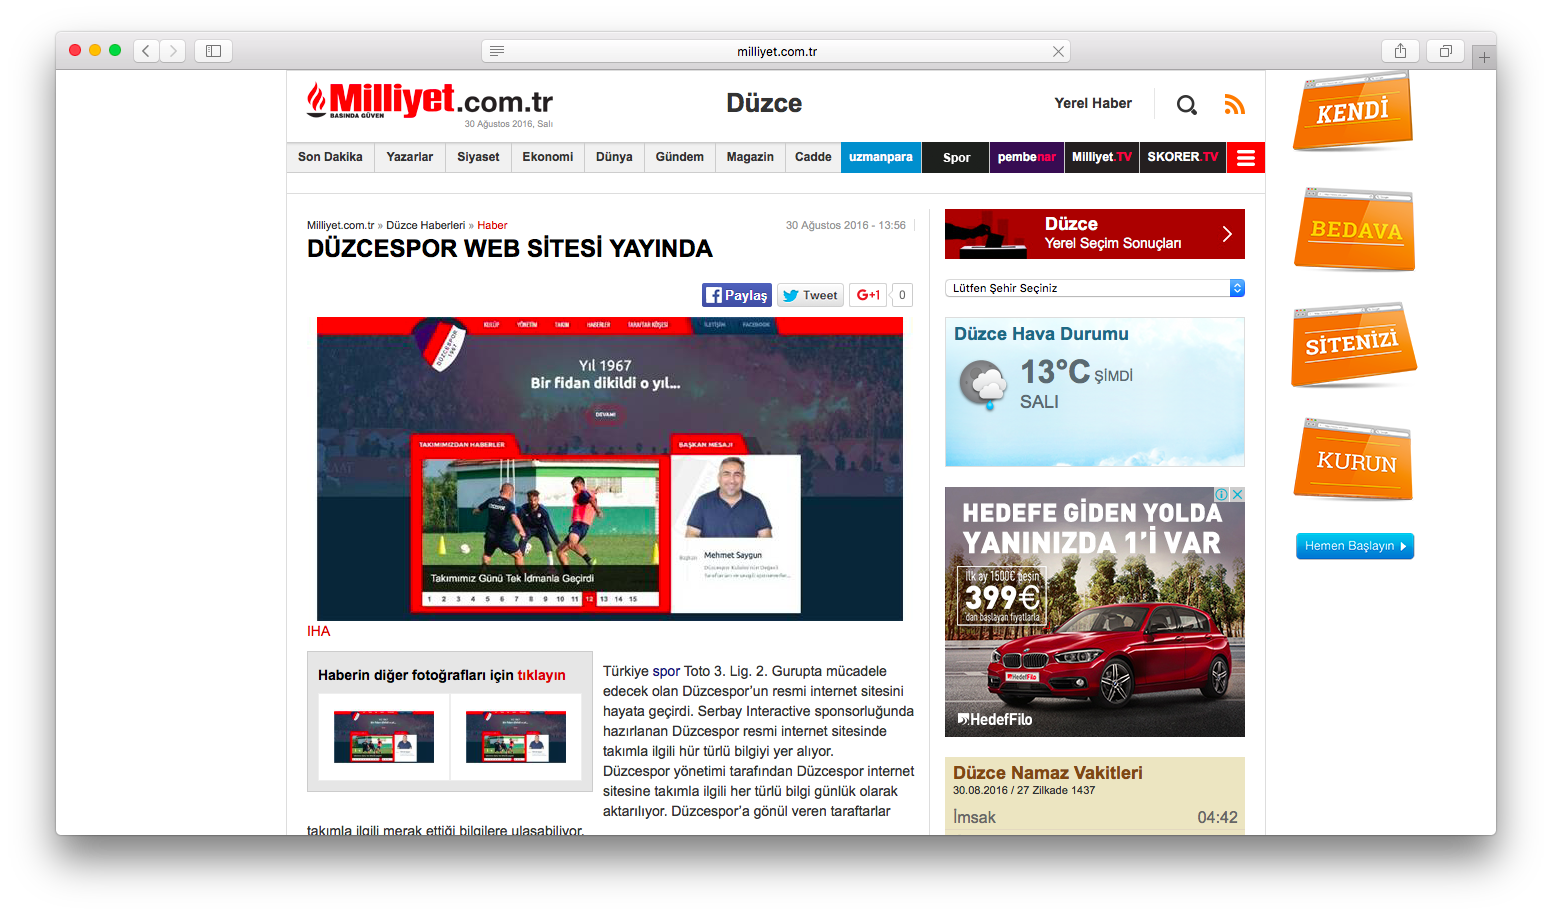Open the site search magnifier icon
Image resolution: width=1552 pixels, height=915 pixels.
[1187, 104]
